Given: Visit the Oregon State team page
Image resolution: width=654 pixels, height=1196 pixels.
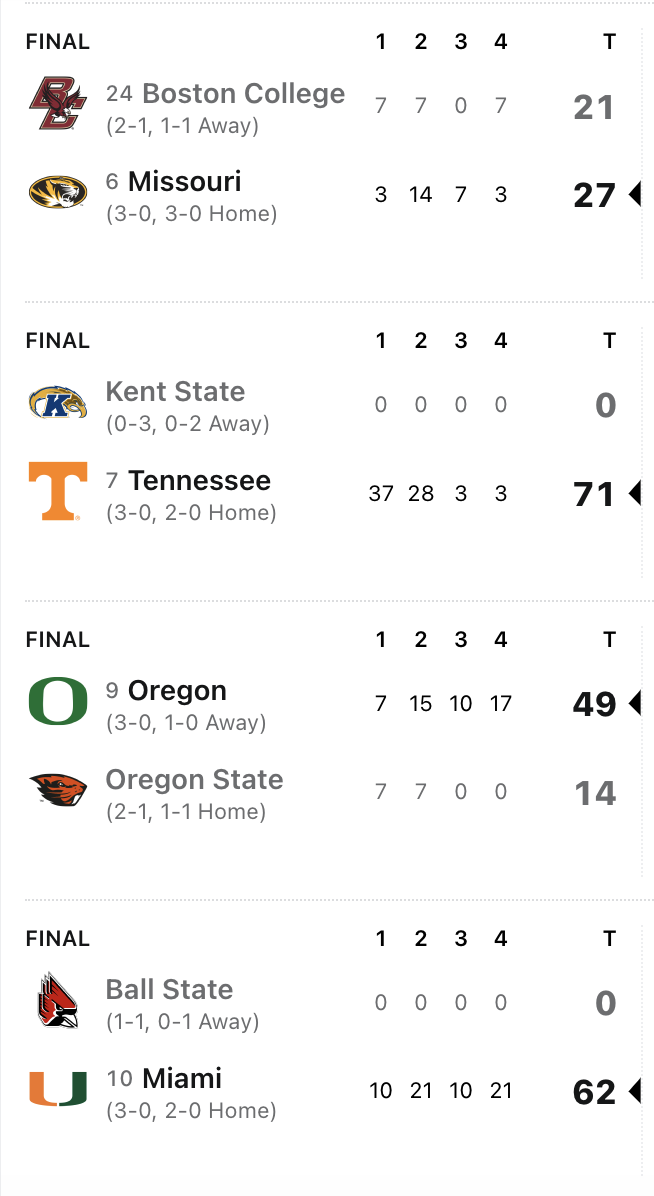Looking at the screenshot, I should tap(194, 780).
